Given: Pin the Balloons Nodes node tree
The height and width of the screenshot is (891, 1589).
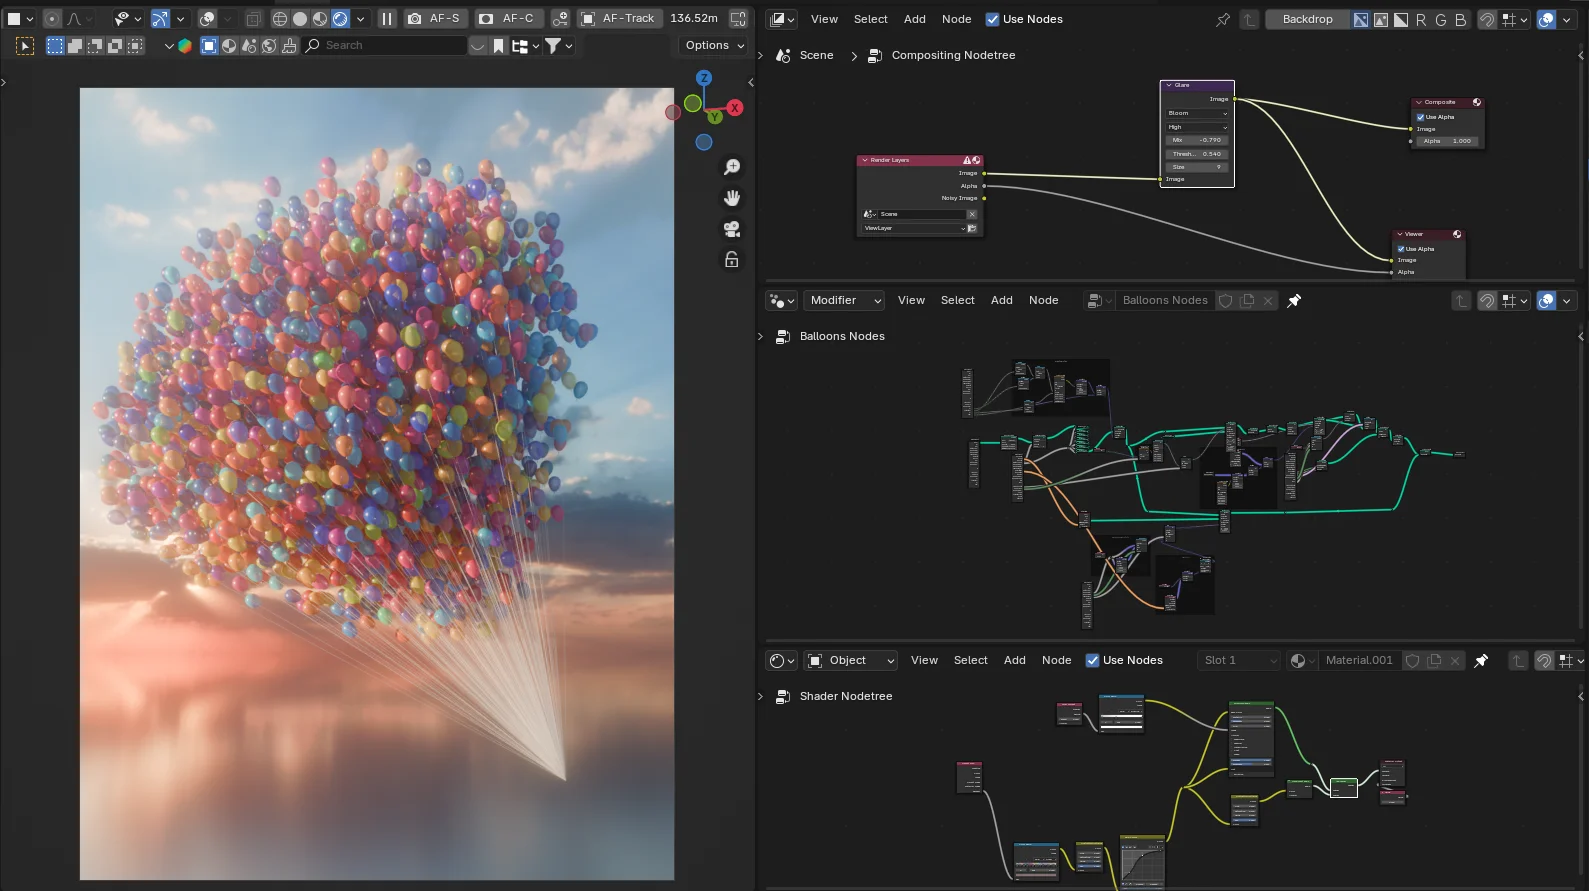Looking at the screenshot, I should pos(1294,300).
